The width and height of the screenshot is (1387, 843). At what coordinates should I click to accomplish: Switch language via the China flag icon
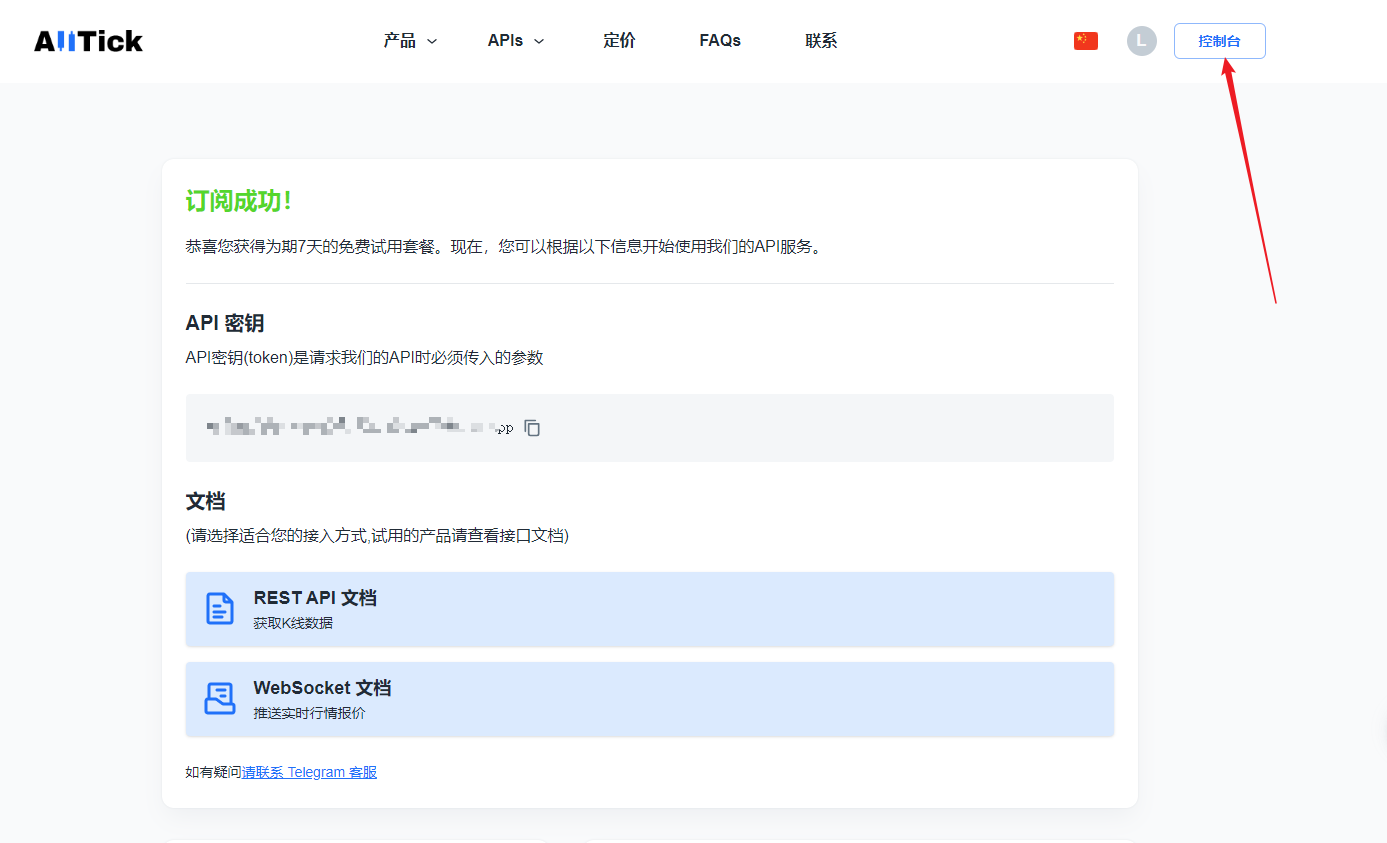[1085, 41]
